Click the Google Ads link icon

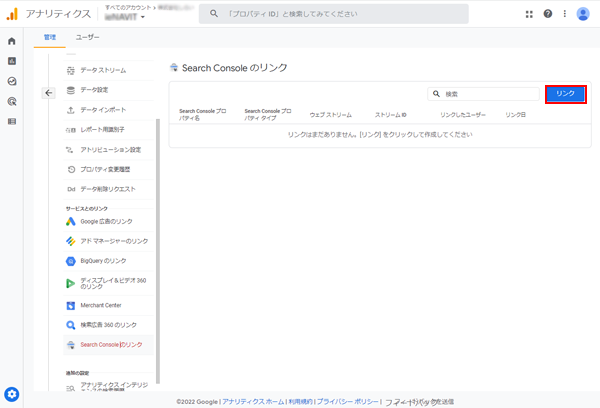(71, 221)
